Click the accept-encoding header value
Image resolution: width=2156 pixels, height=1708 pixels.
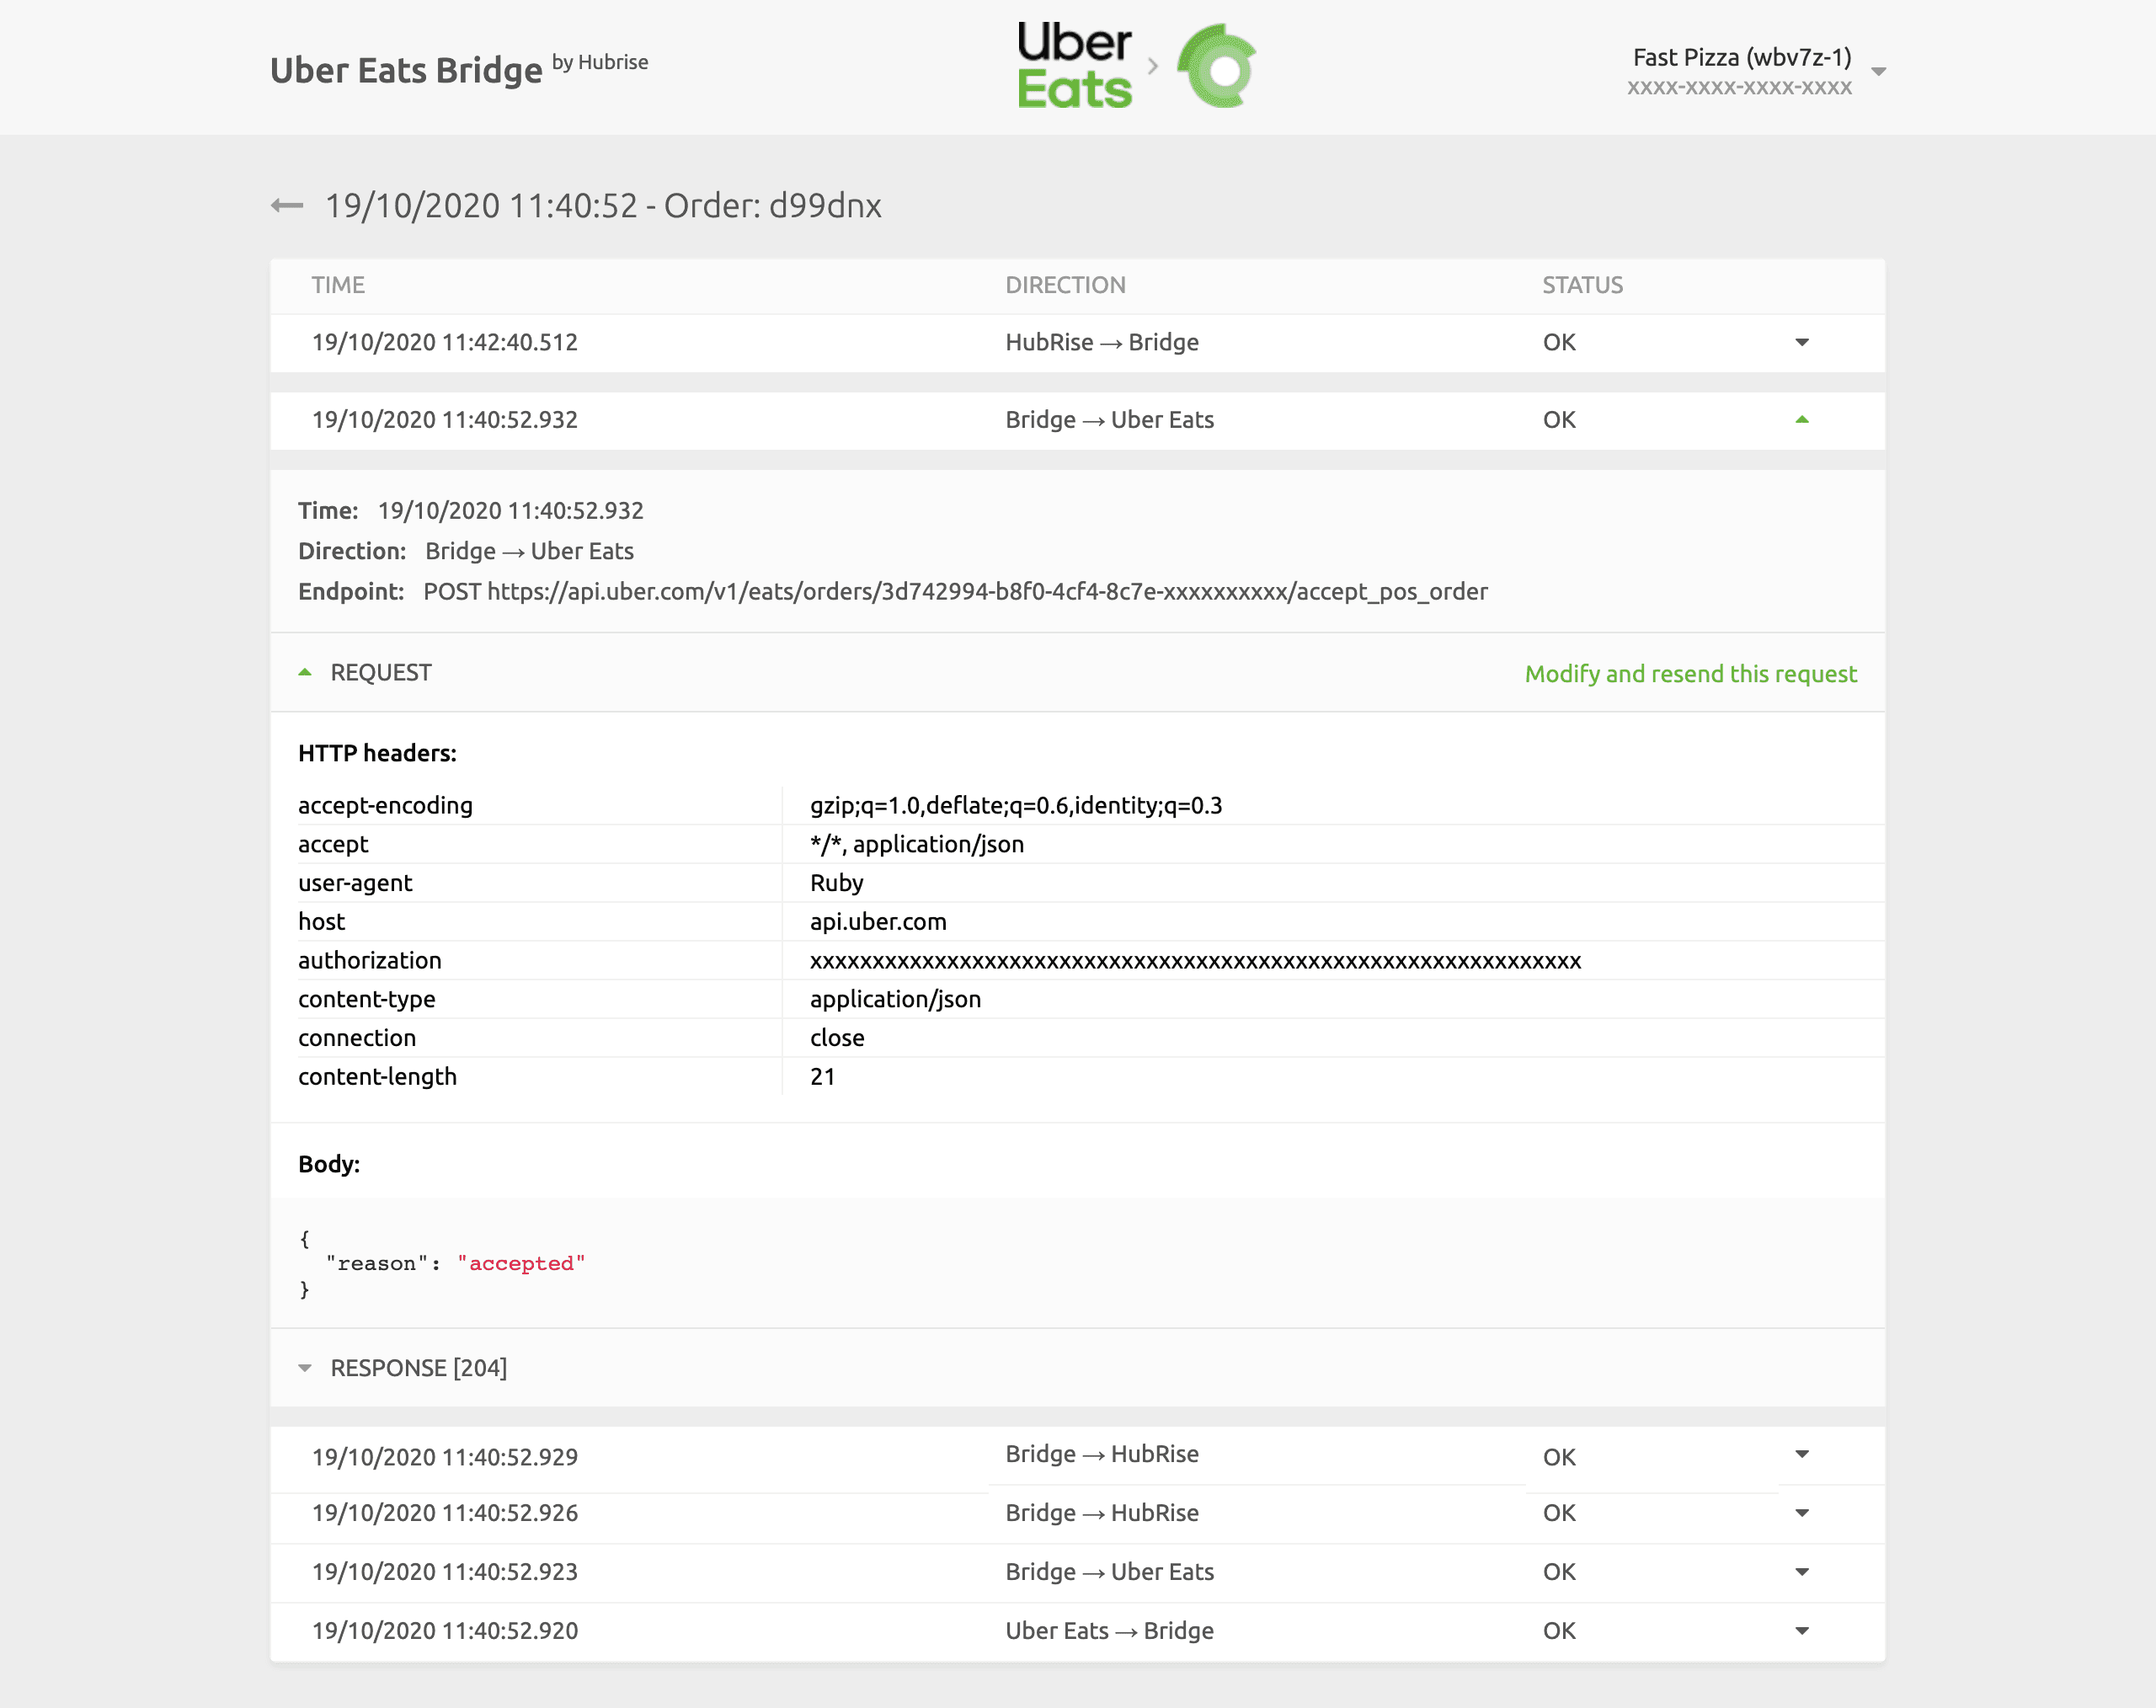[1016, 806]
